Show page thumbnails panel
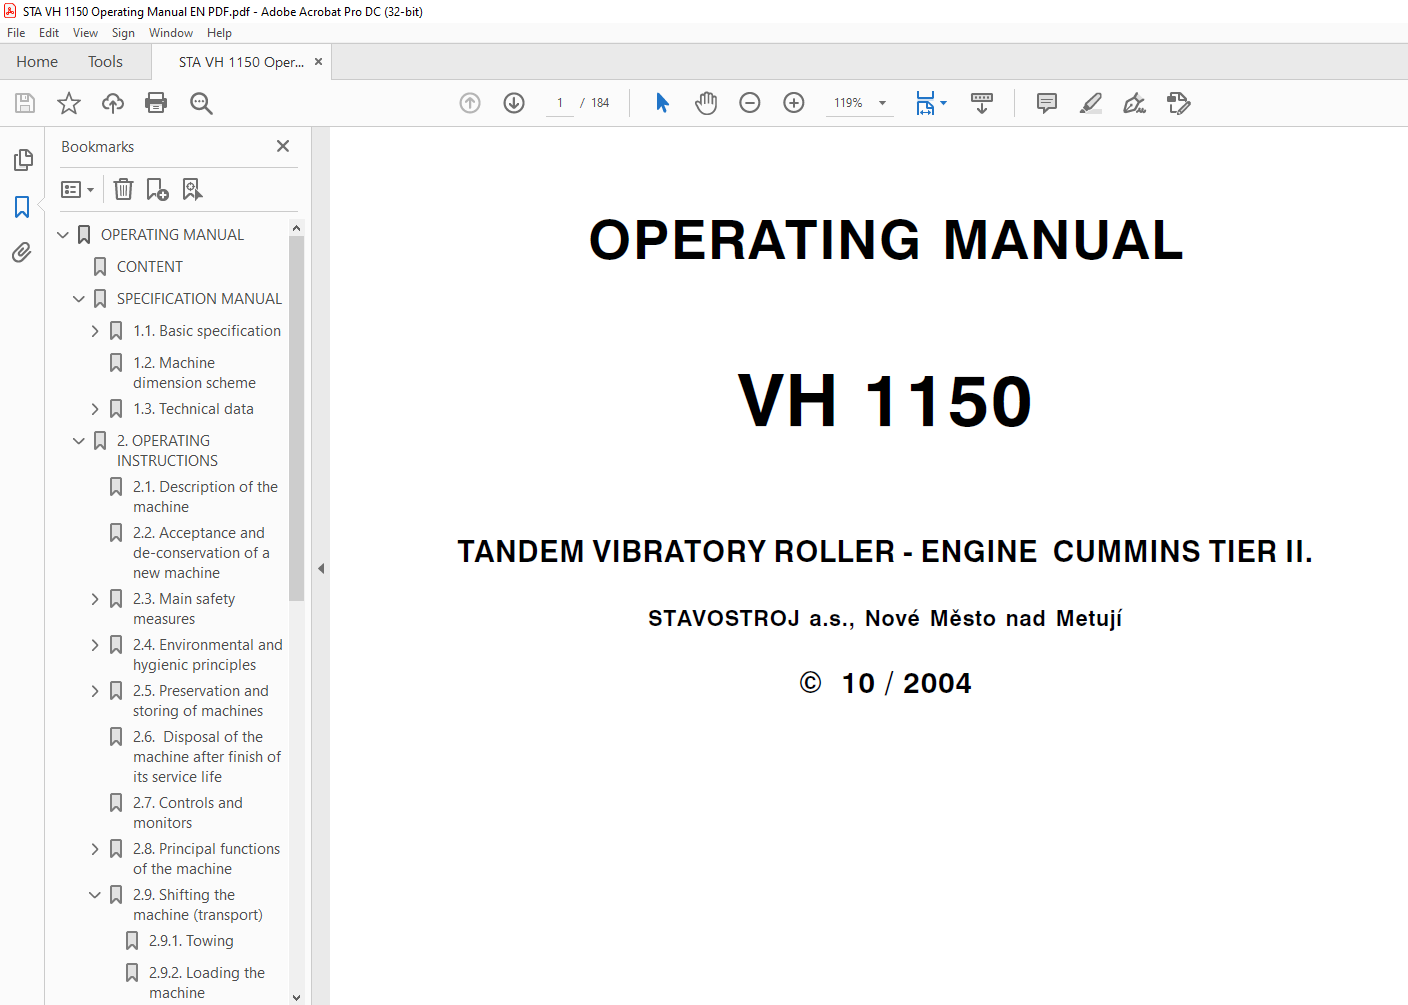Image resolution: width=1408 pixels, height=1005 pixels. point(23,160)
